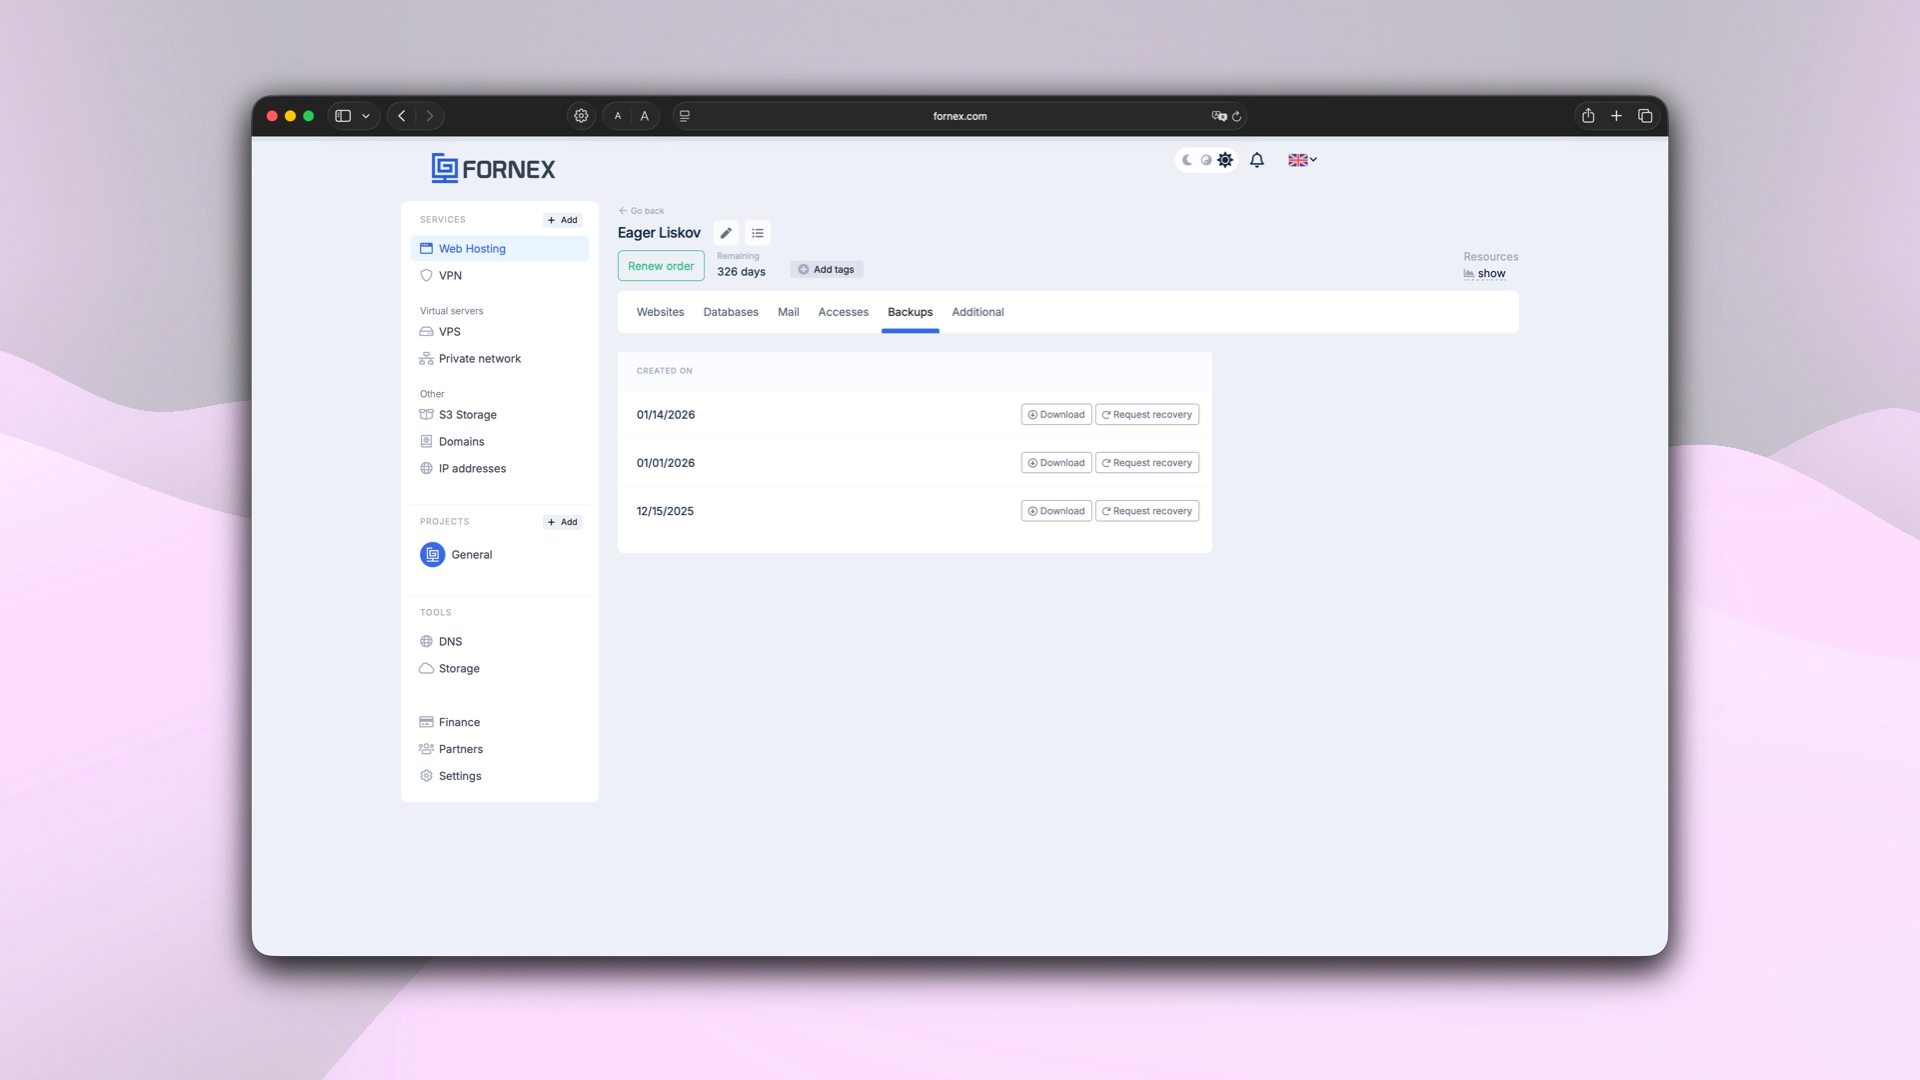1920x1080 pixels.
Task: Open the notifications bell
Action: point(1257,160)
